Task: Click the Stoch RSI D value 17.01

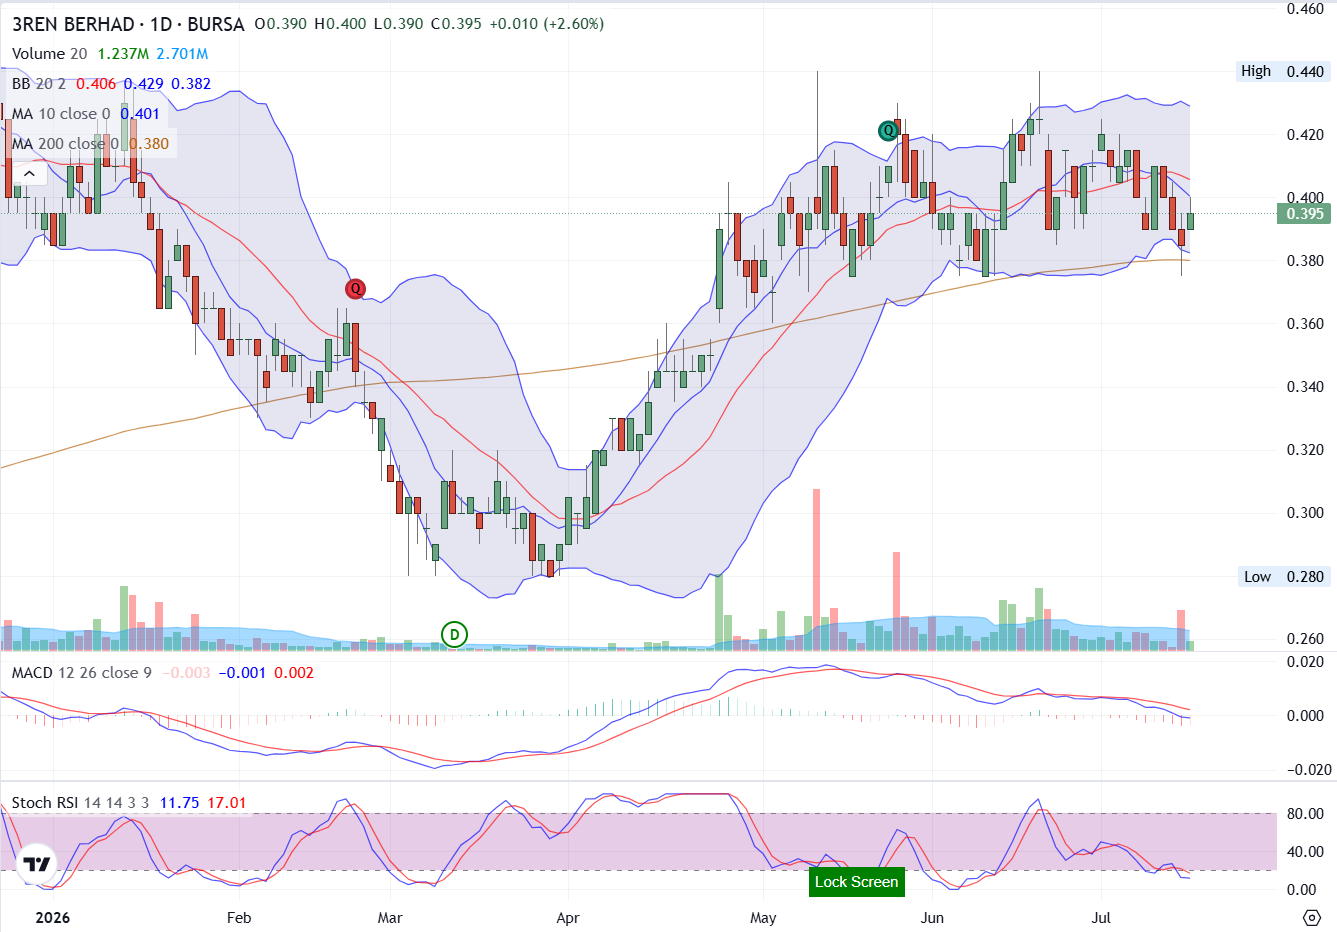Action: pyautogui.click(x=227, y=803)
